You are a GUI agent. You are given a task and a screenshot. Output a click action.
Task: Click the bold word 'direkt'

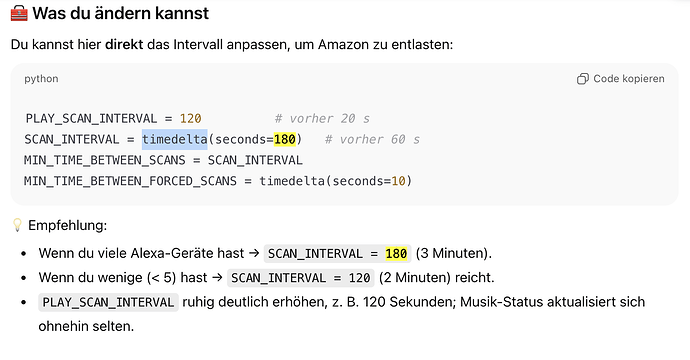[124, 44]
